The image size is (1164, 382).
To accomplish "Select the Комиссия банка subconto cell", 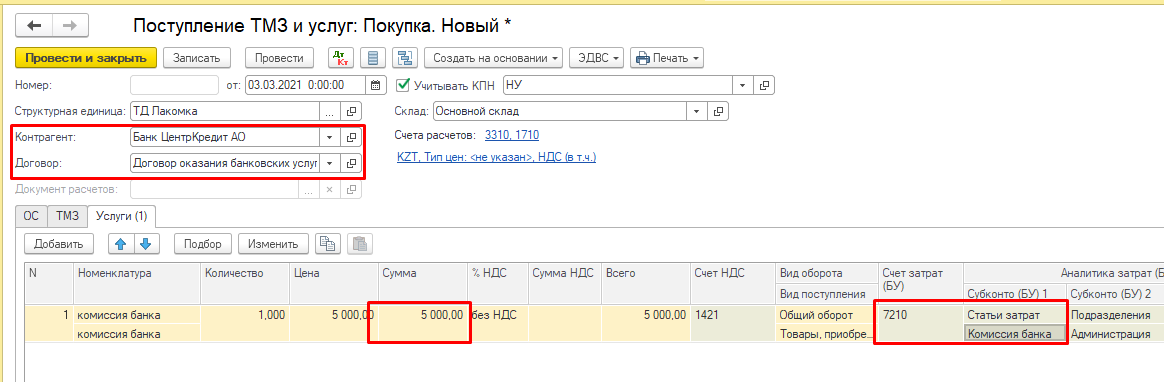I will [x=1015, y=334].
